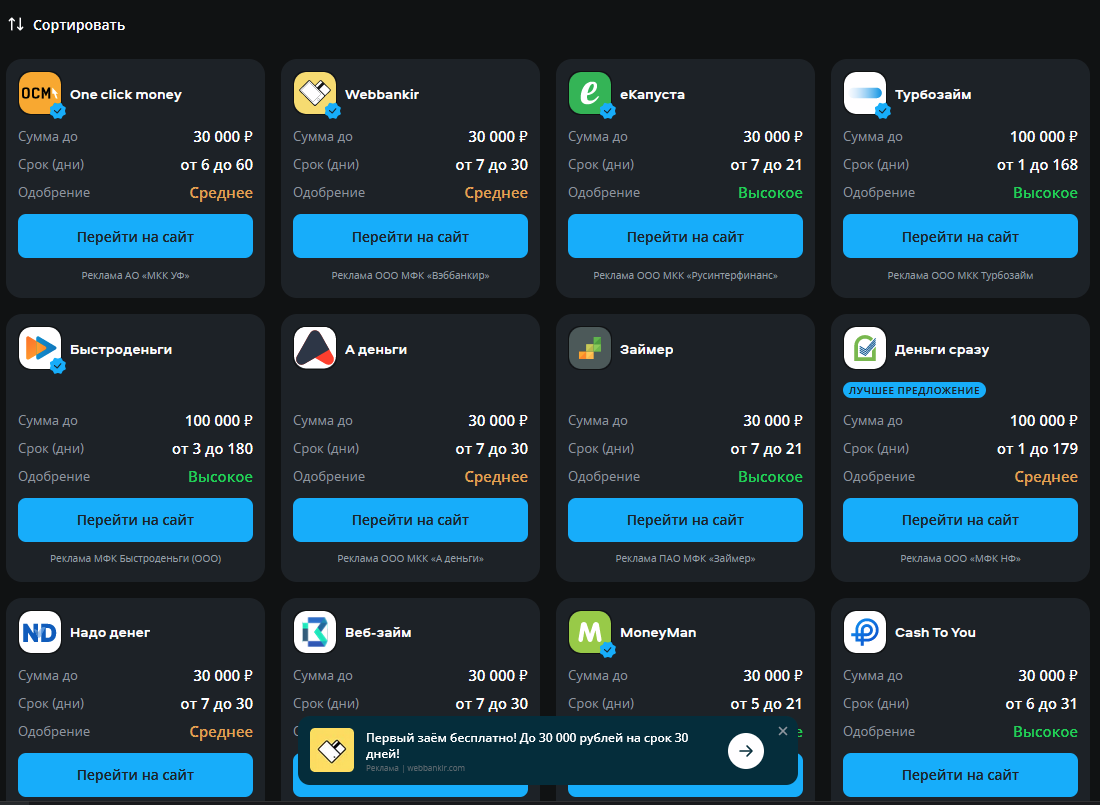1100x805 pixels.
Task: Click the Быстроденьги card title
Action: [121, 349]
